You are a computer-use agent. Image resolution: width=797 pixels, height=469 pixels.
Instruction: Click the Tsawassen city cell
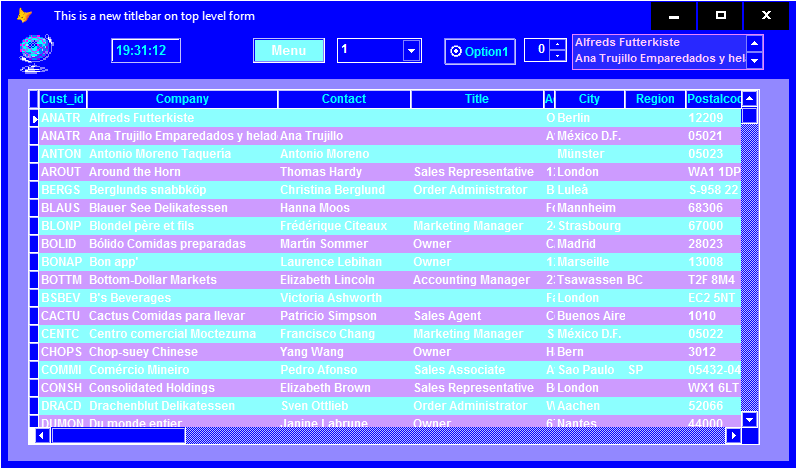(590, 280)
